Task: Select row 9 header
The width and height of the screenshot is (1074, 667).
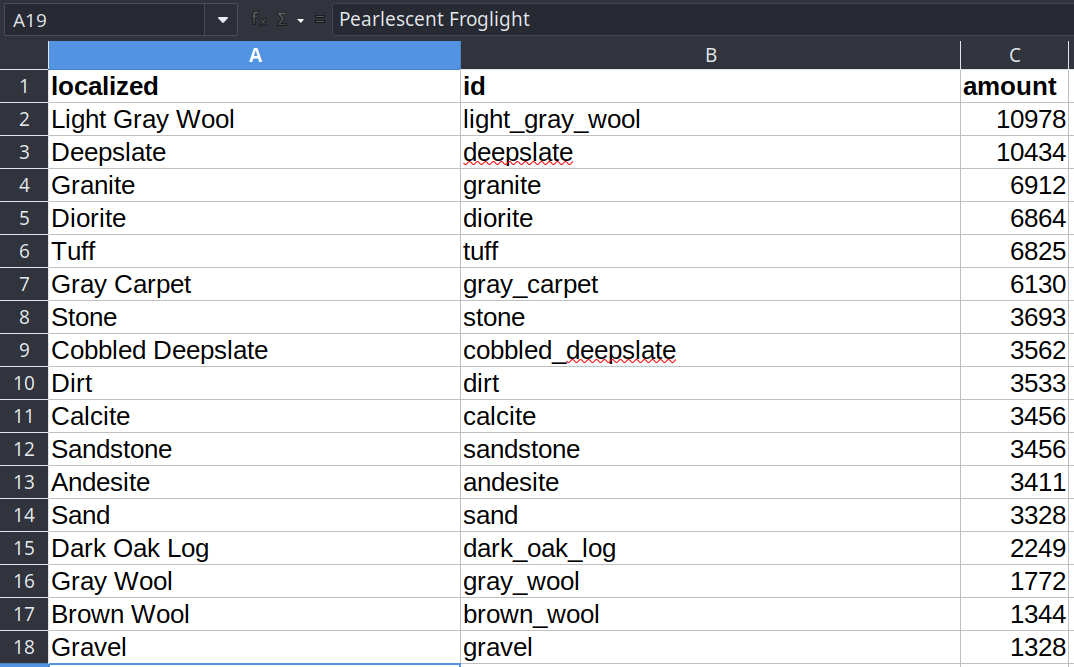Action: pyautogui.click(x=24, y=350)
